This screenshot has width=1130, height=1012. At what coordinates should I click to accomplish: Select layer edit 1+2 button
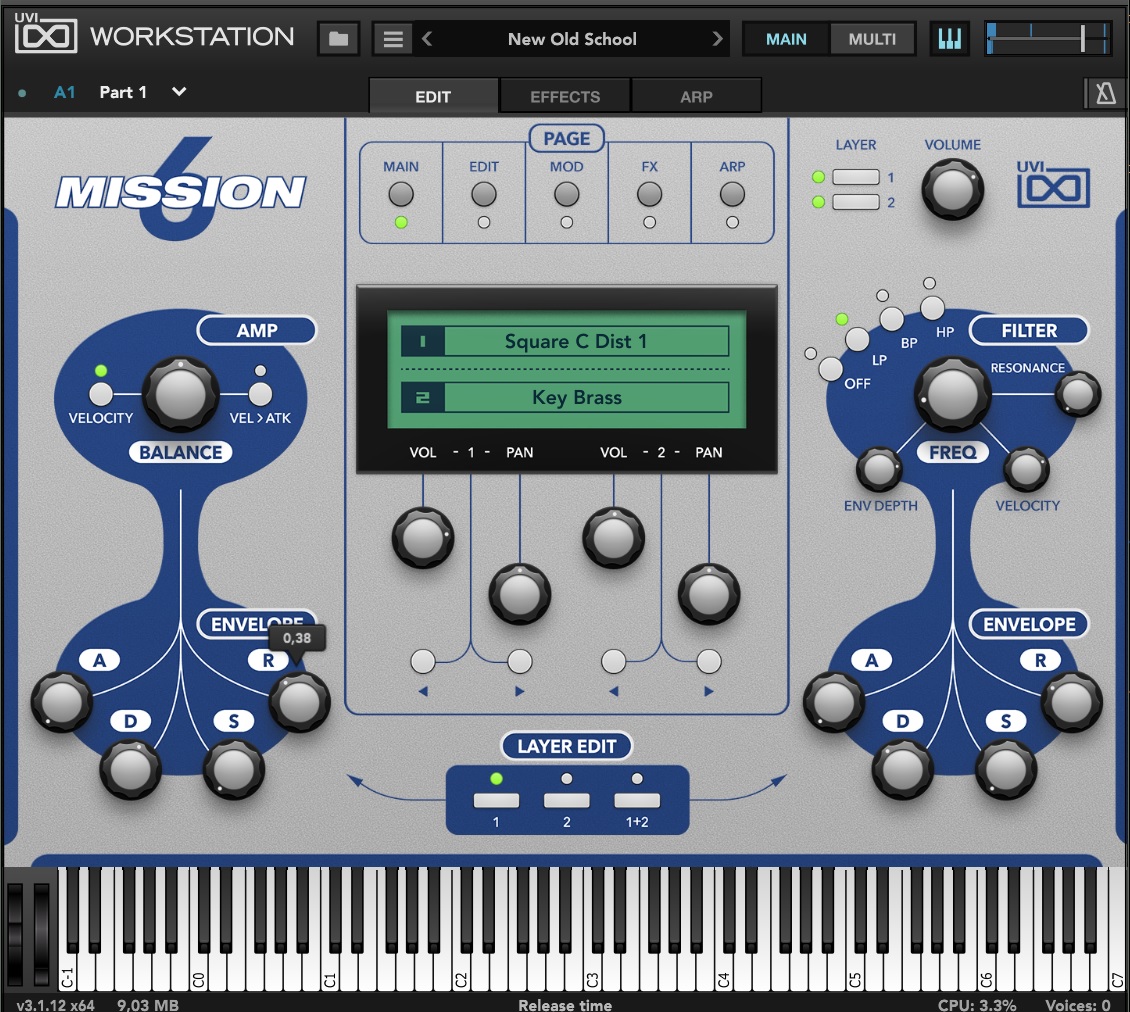point(637,800)
